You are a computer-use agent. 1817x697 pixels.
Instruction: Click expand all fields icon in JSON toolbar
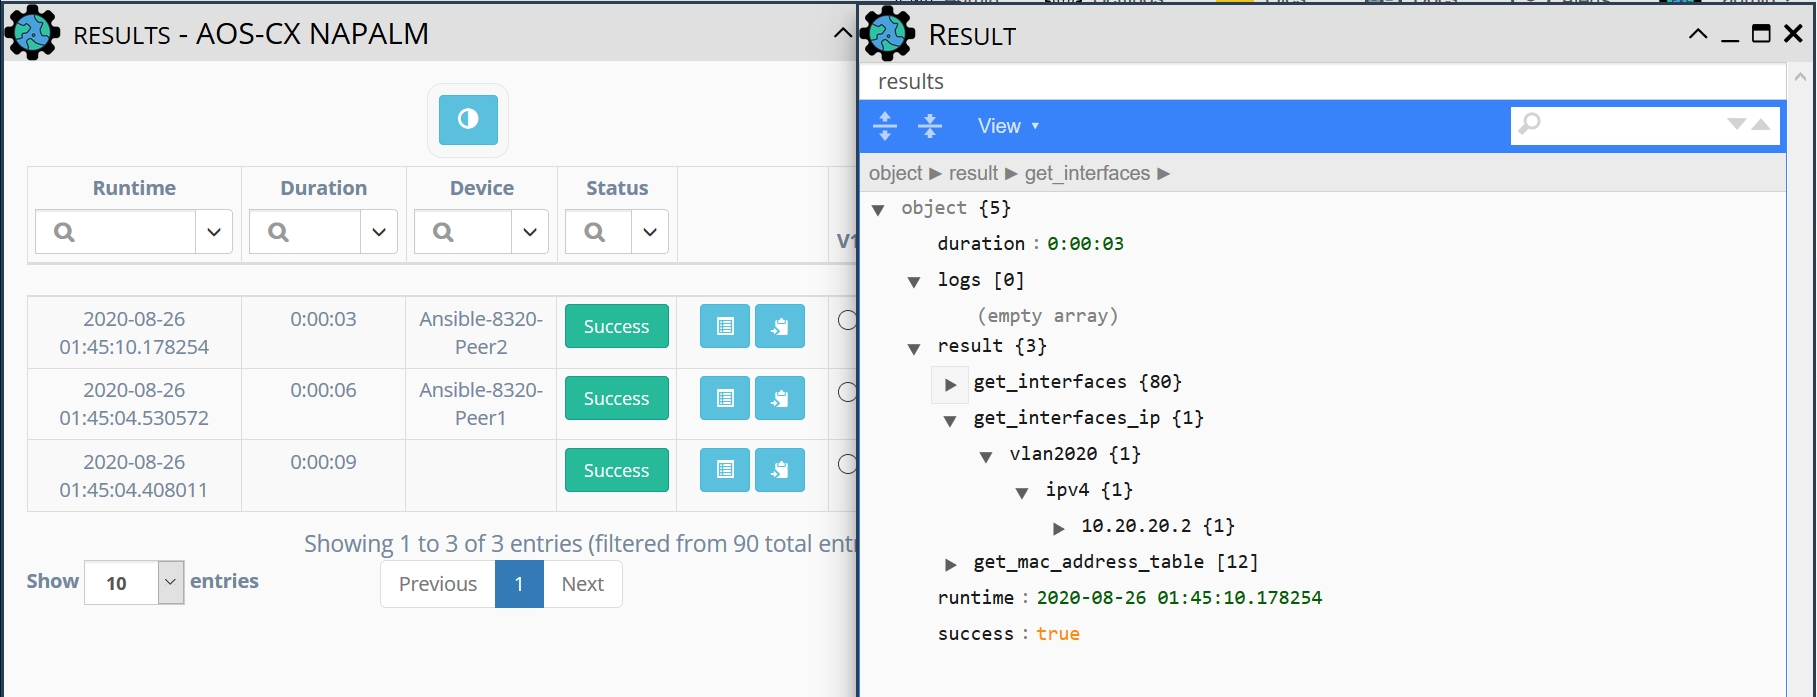(x=885, y=126)
